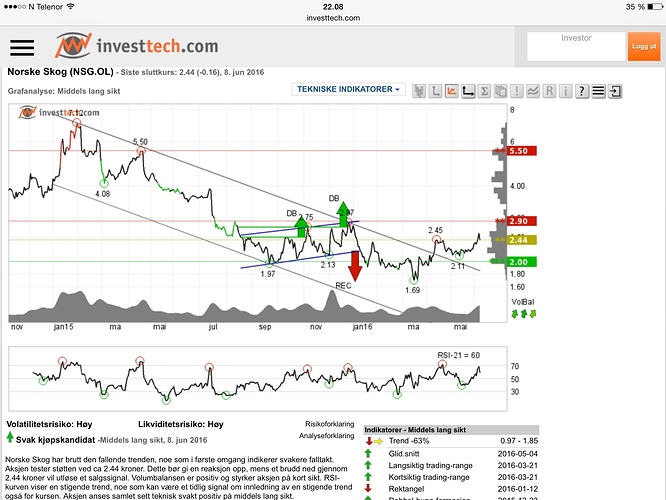Click the three-line list toolbar icon
This screenshot has height=500, width=666.
coord(598,91)
